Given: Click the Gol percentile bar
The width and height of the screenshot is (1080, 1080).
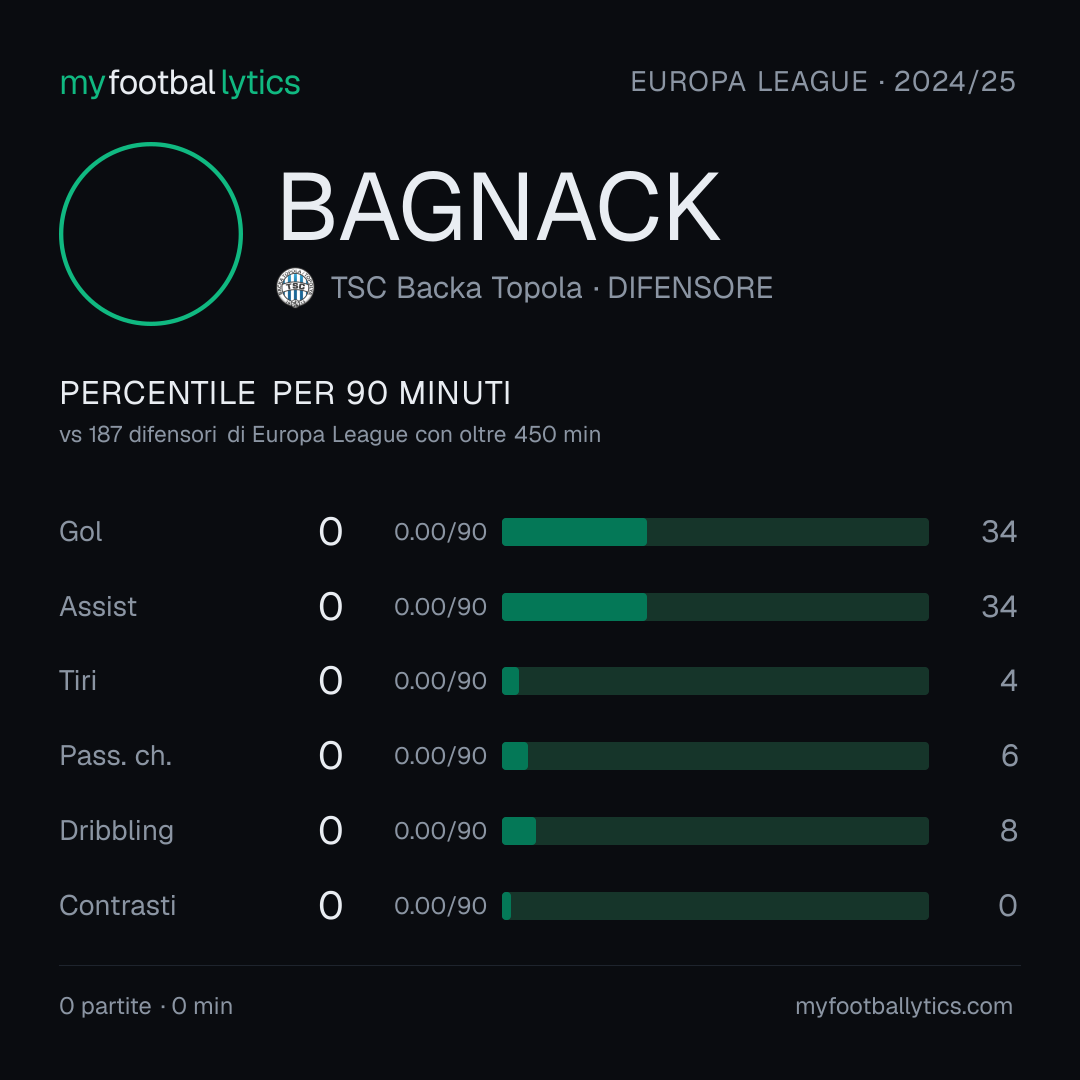Looking at the screenshot, I should tap(715, 532).
